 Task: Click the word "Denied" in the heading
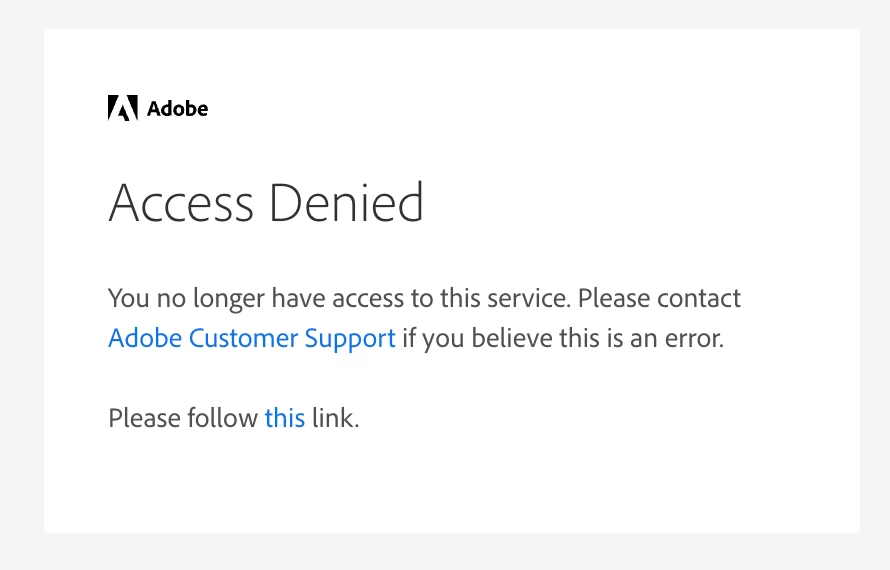[x=347, y=203]
